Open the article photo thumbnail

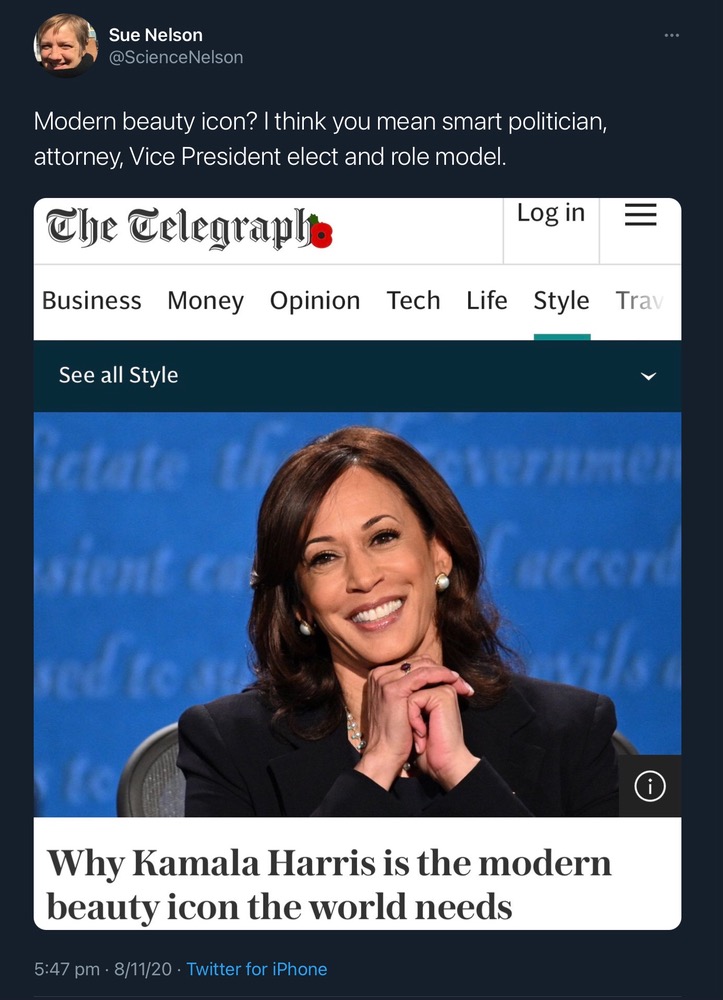click(x=357, y=614)
